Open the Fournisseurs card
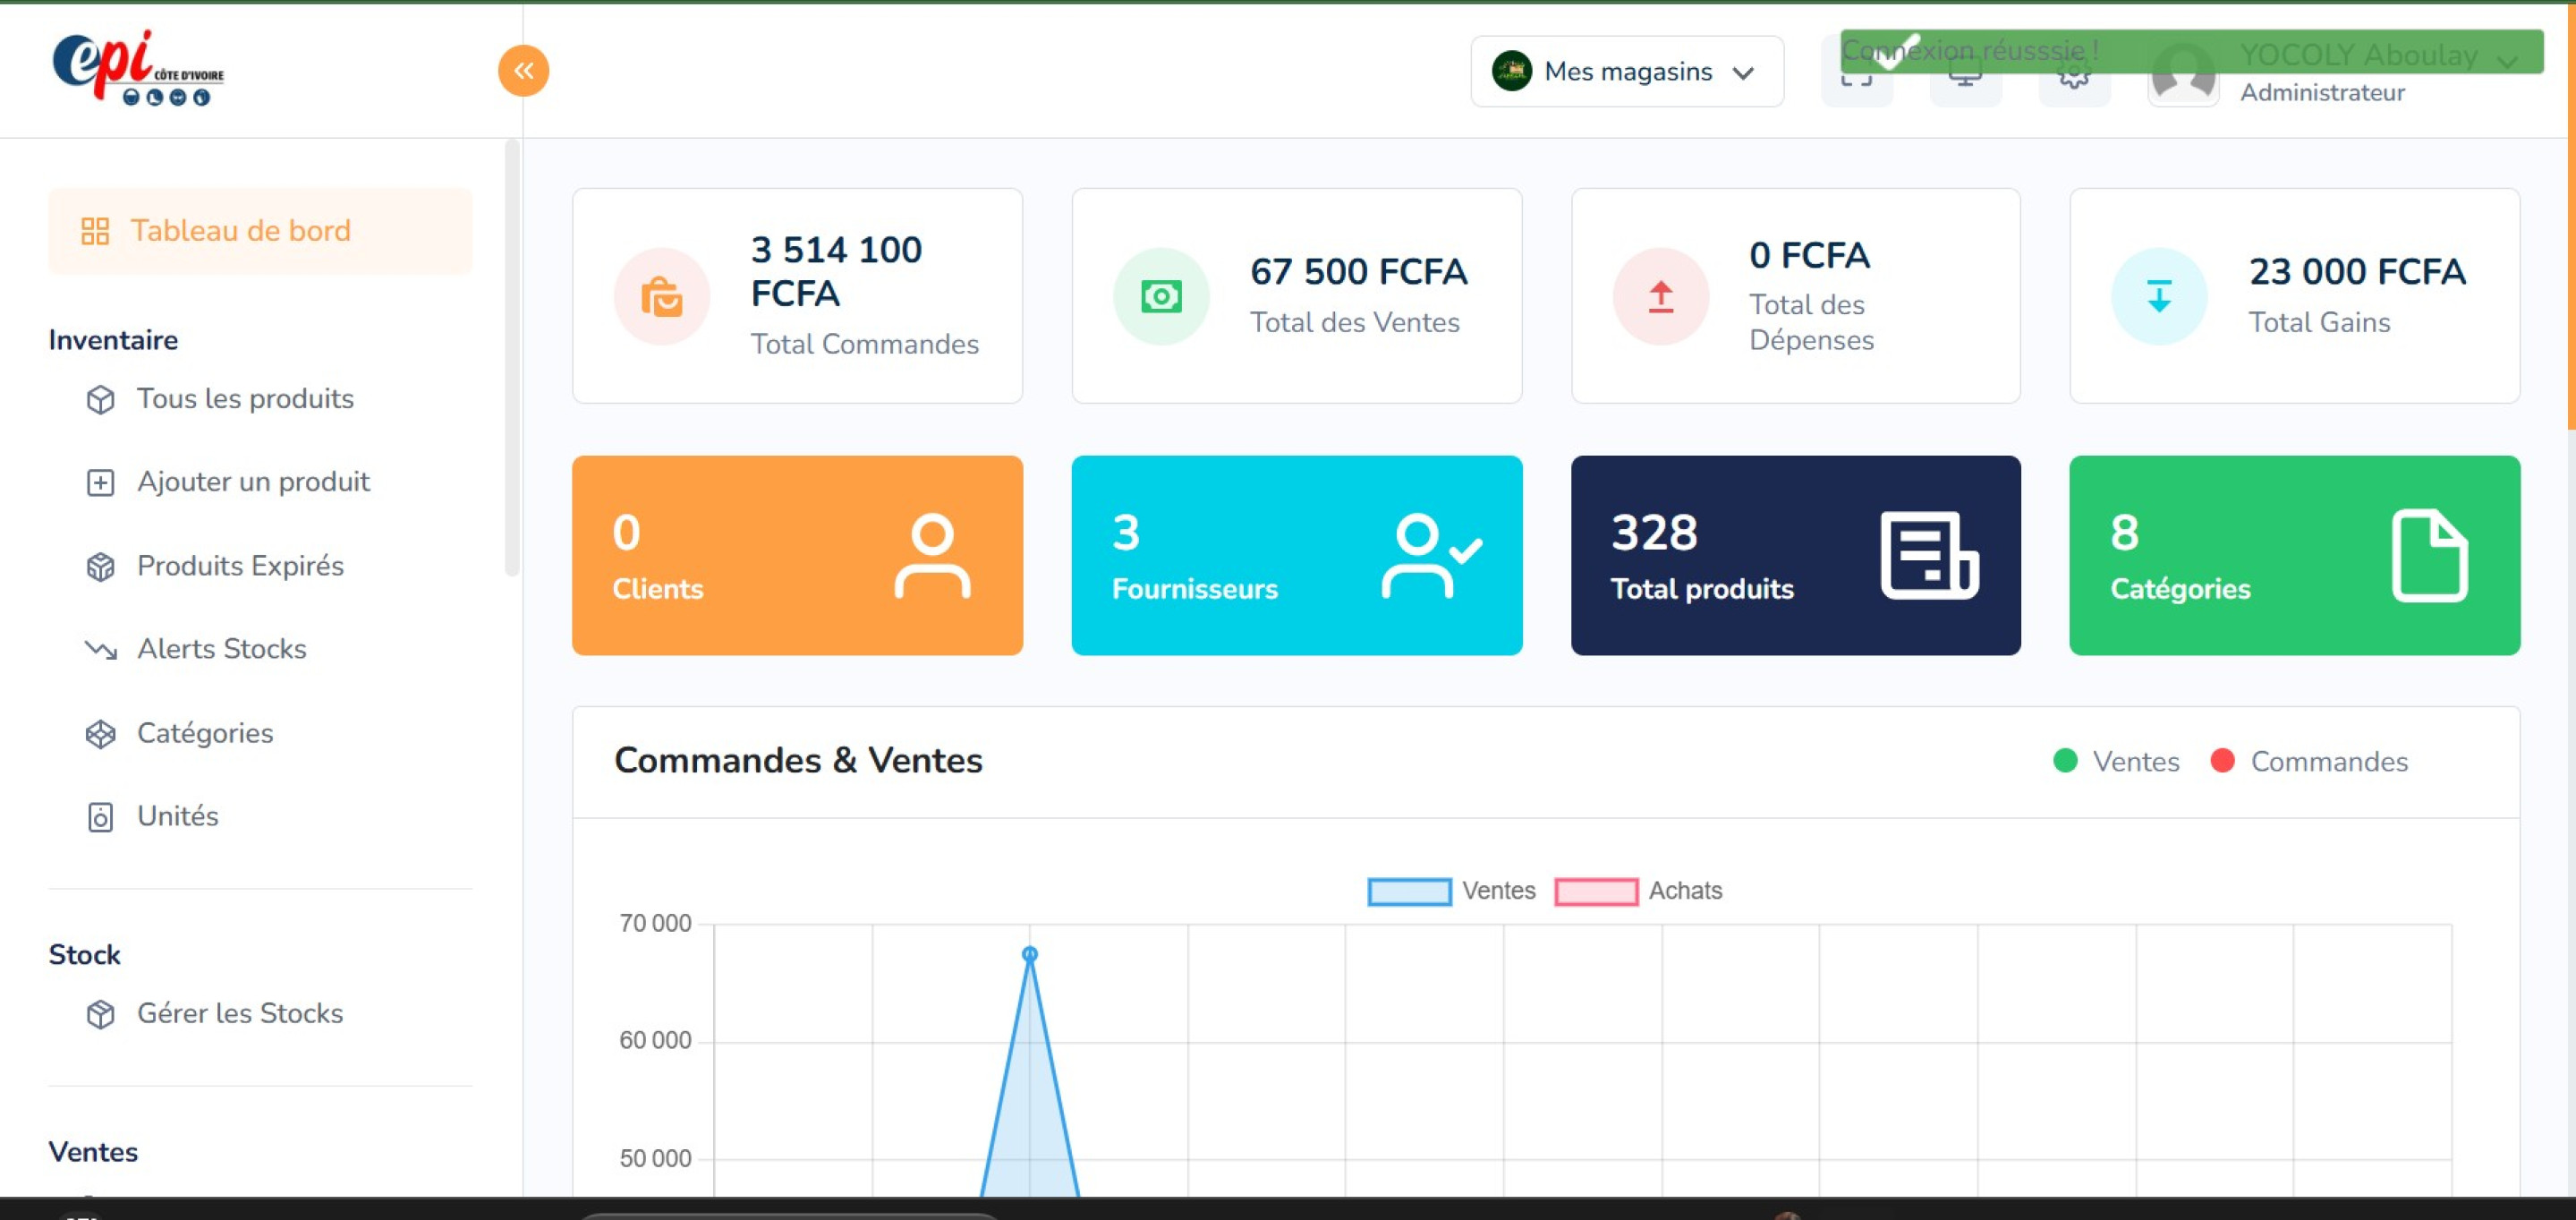The height and width of the screenshot is (1220, 2576). click(x=1296, y=555)
